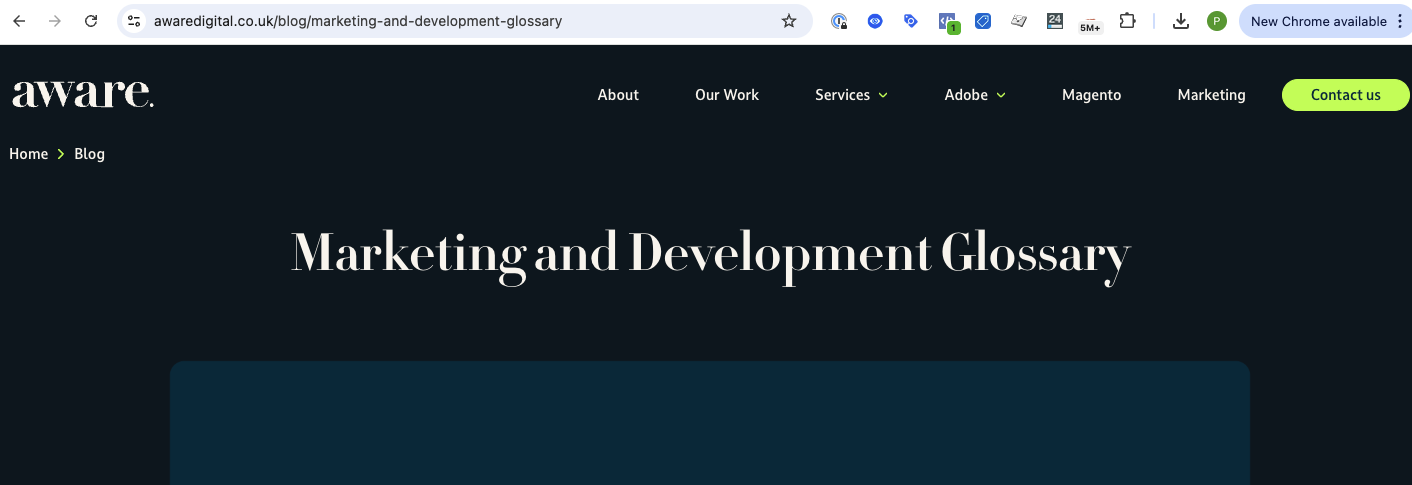Viewport: 1412px width, 485px height.
Task: Open the Marketing nav link
Action: tap(1212, 95)
